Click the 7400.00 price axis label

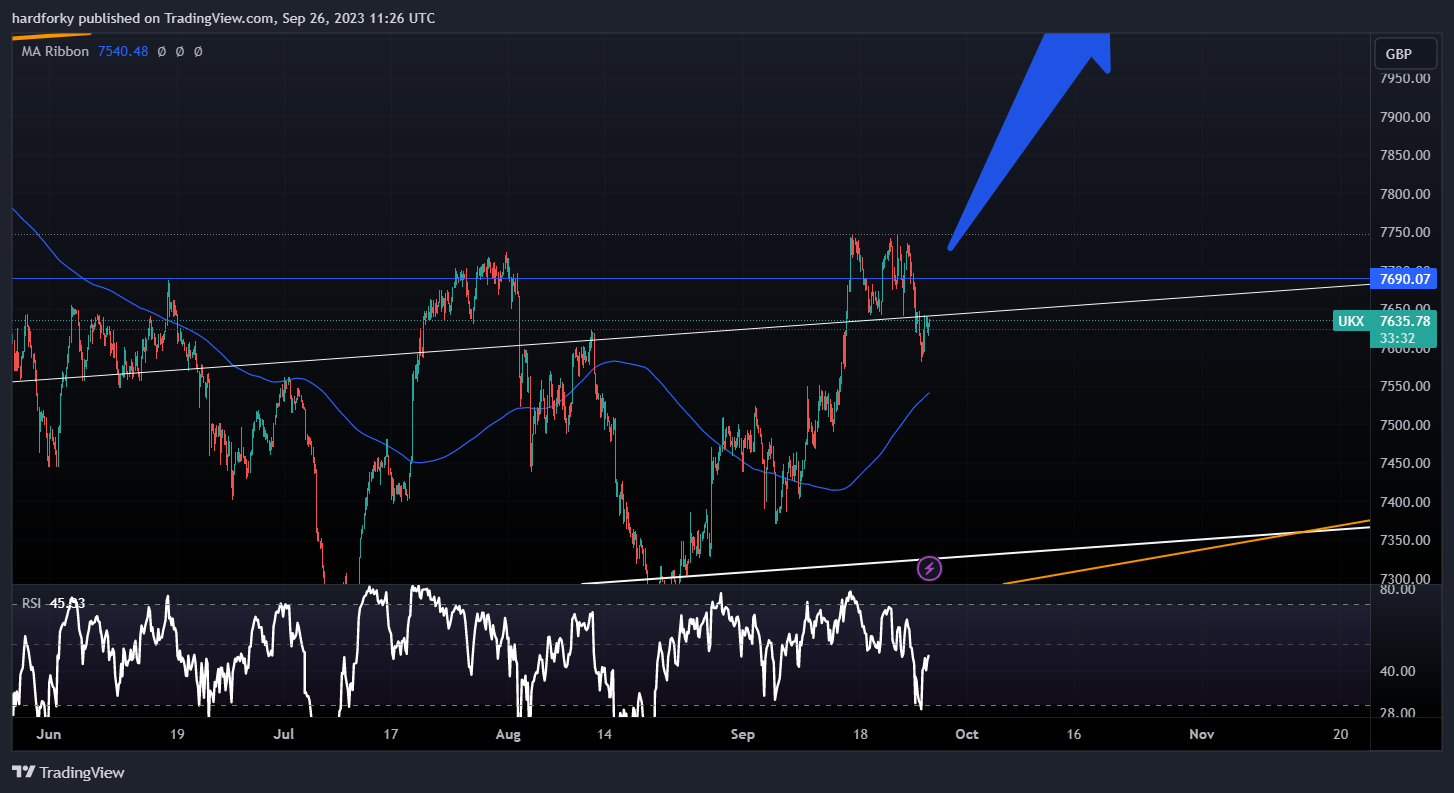pyautogui.click(x=1404, y=502)
